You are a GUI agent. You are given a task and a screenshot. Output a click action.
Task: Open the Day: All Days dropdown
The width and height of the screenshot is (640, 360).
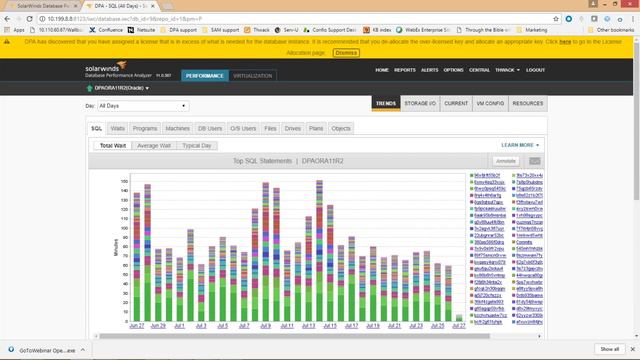(x=143, y=106)
